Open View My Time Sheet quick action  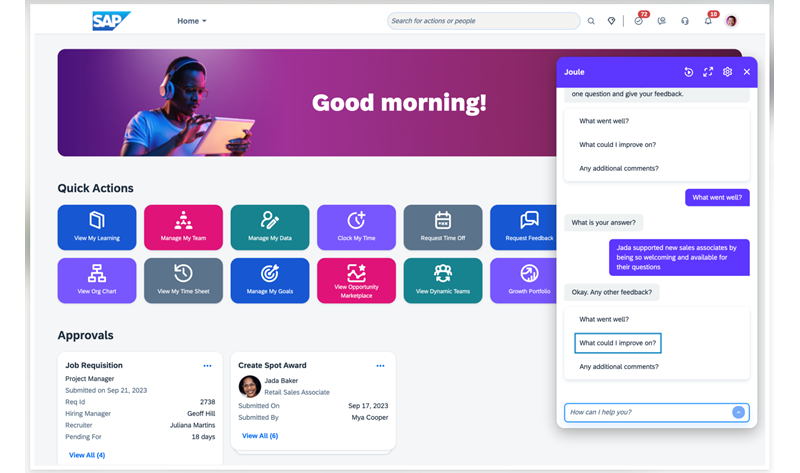183,281
